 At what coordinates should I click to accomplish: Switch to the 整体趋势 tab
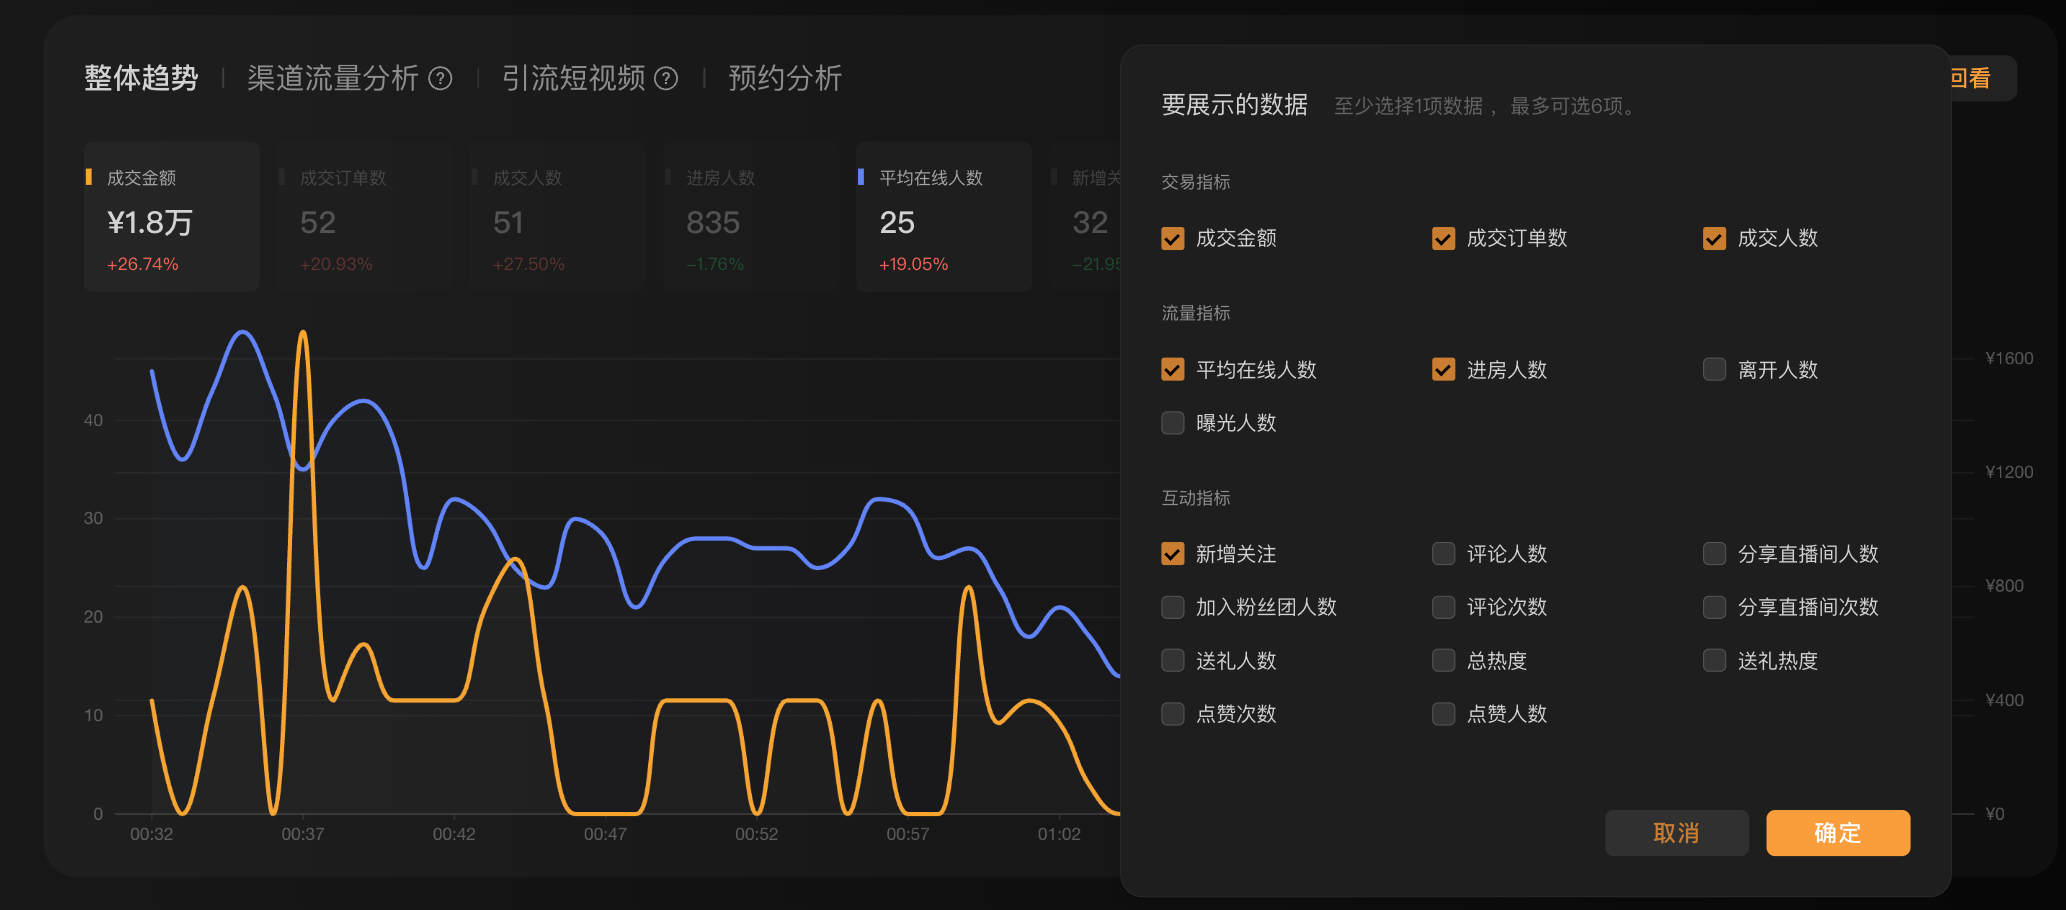[x=141, y=78]
